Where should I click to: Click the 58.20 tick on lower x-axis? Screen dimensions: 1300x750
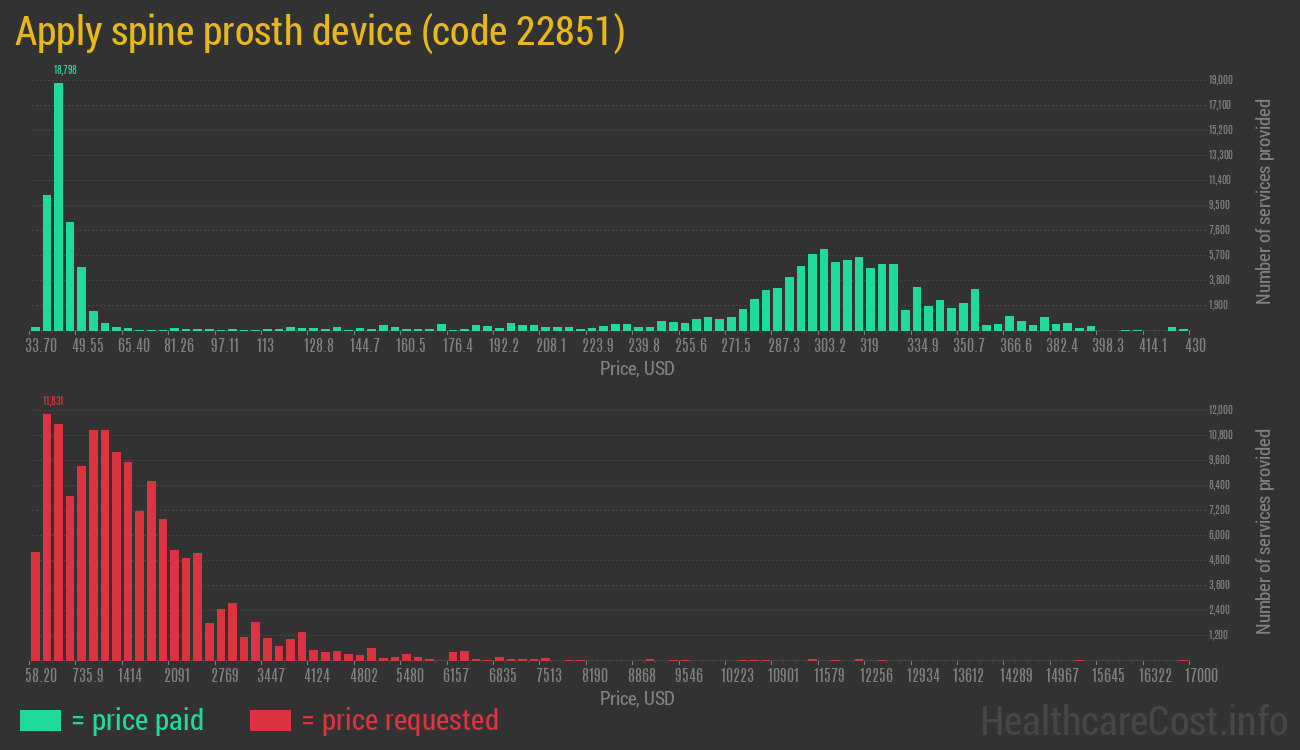(41, 676)
